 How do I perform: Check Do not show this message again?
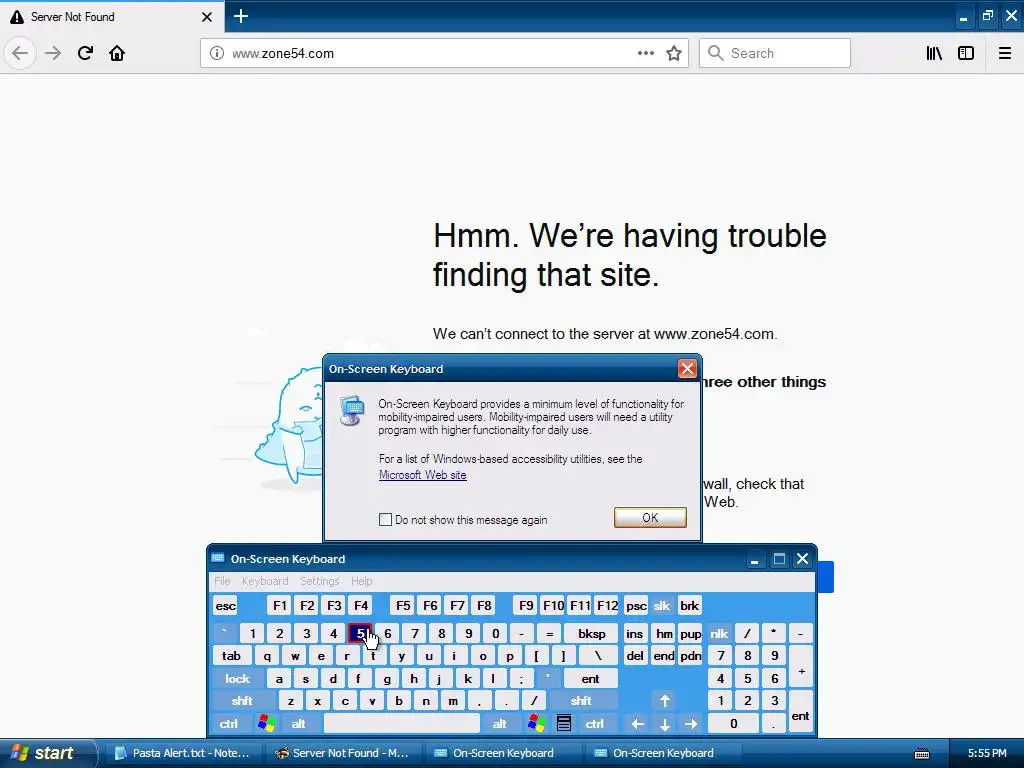coord(385,520)
